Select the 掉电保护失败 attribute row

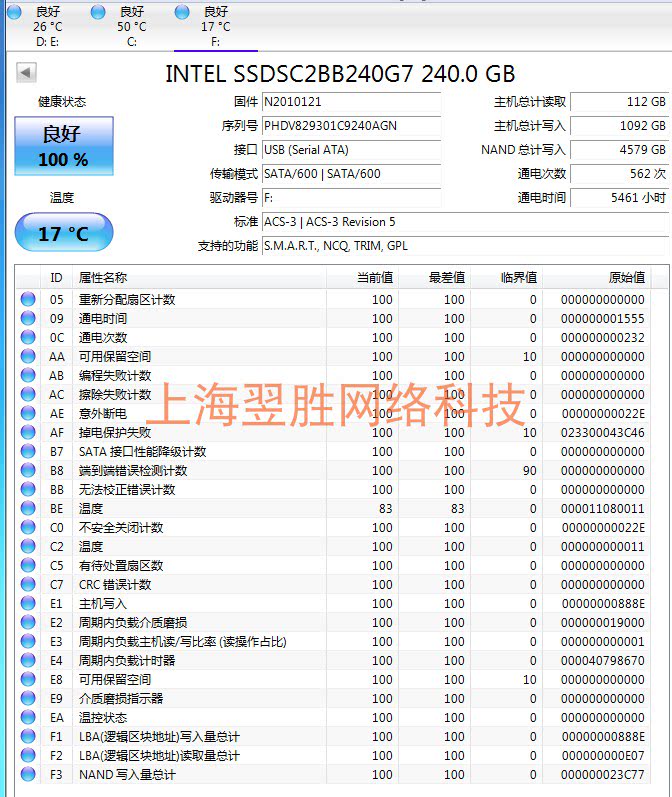tap(333, 432)
